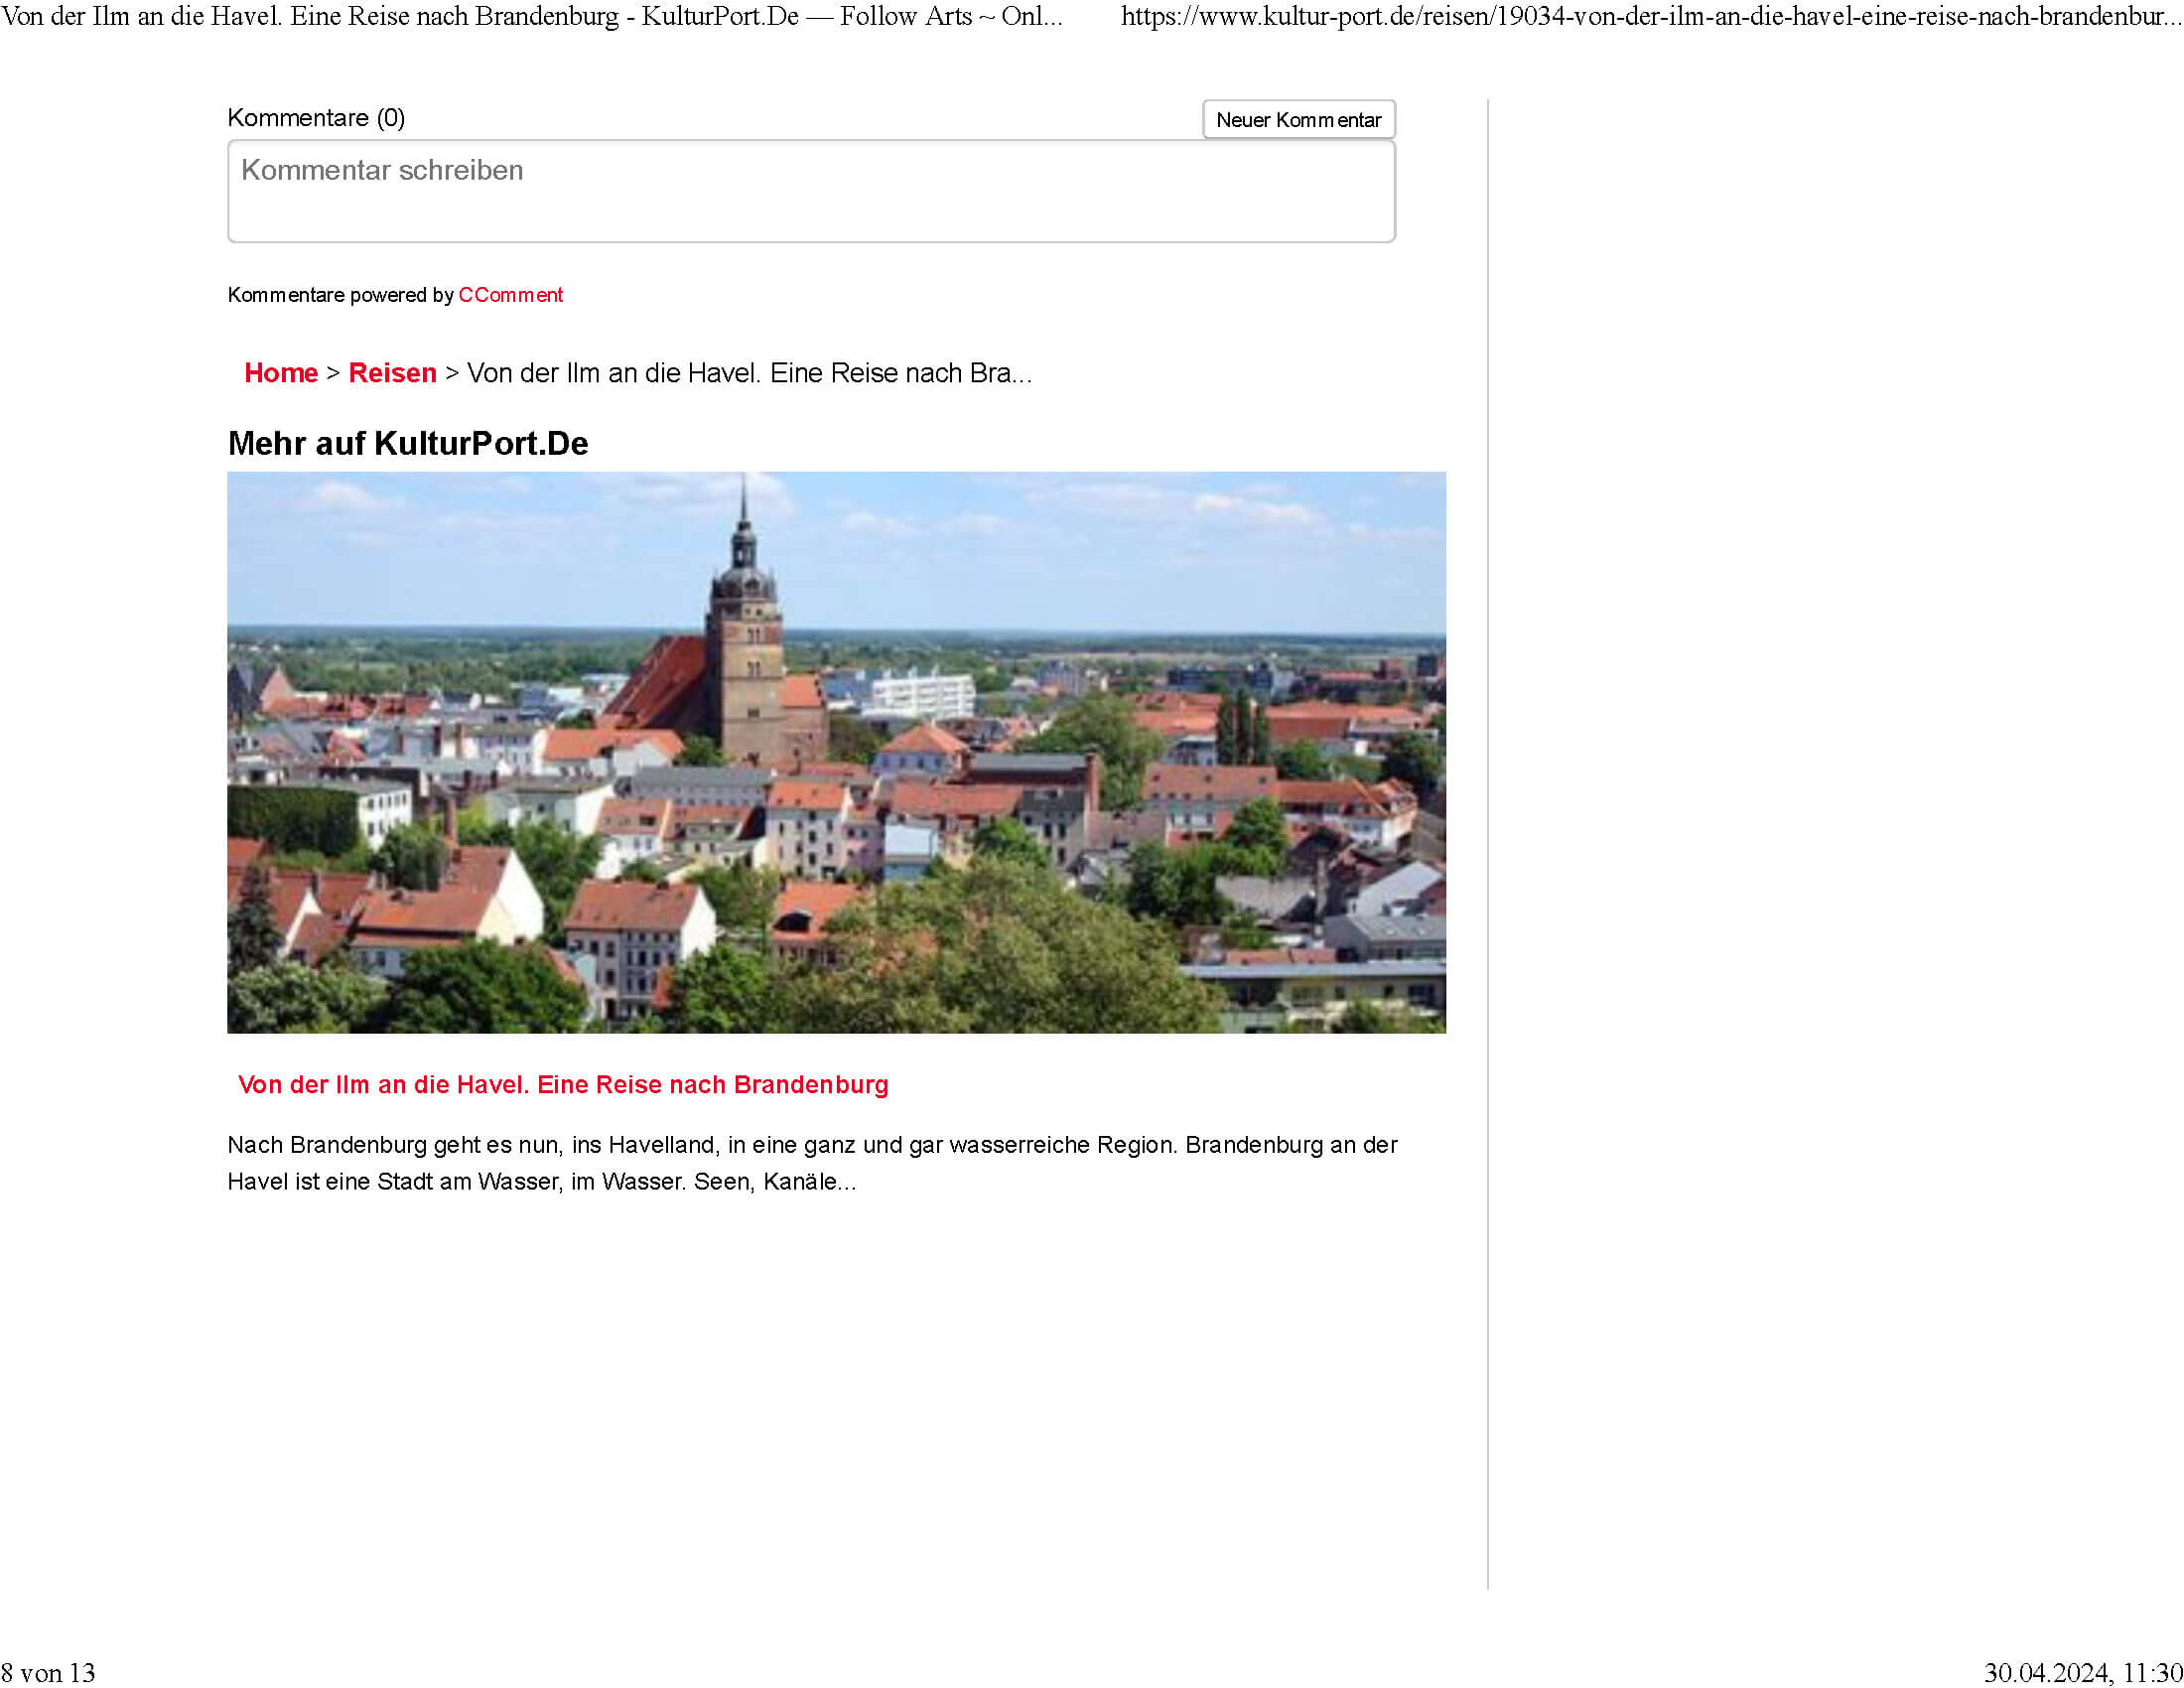
Task: Click the date stamp 30.04.2024, 11:30
Action: point(2083,1673)
